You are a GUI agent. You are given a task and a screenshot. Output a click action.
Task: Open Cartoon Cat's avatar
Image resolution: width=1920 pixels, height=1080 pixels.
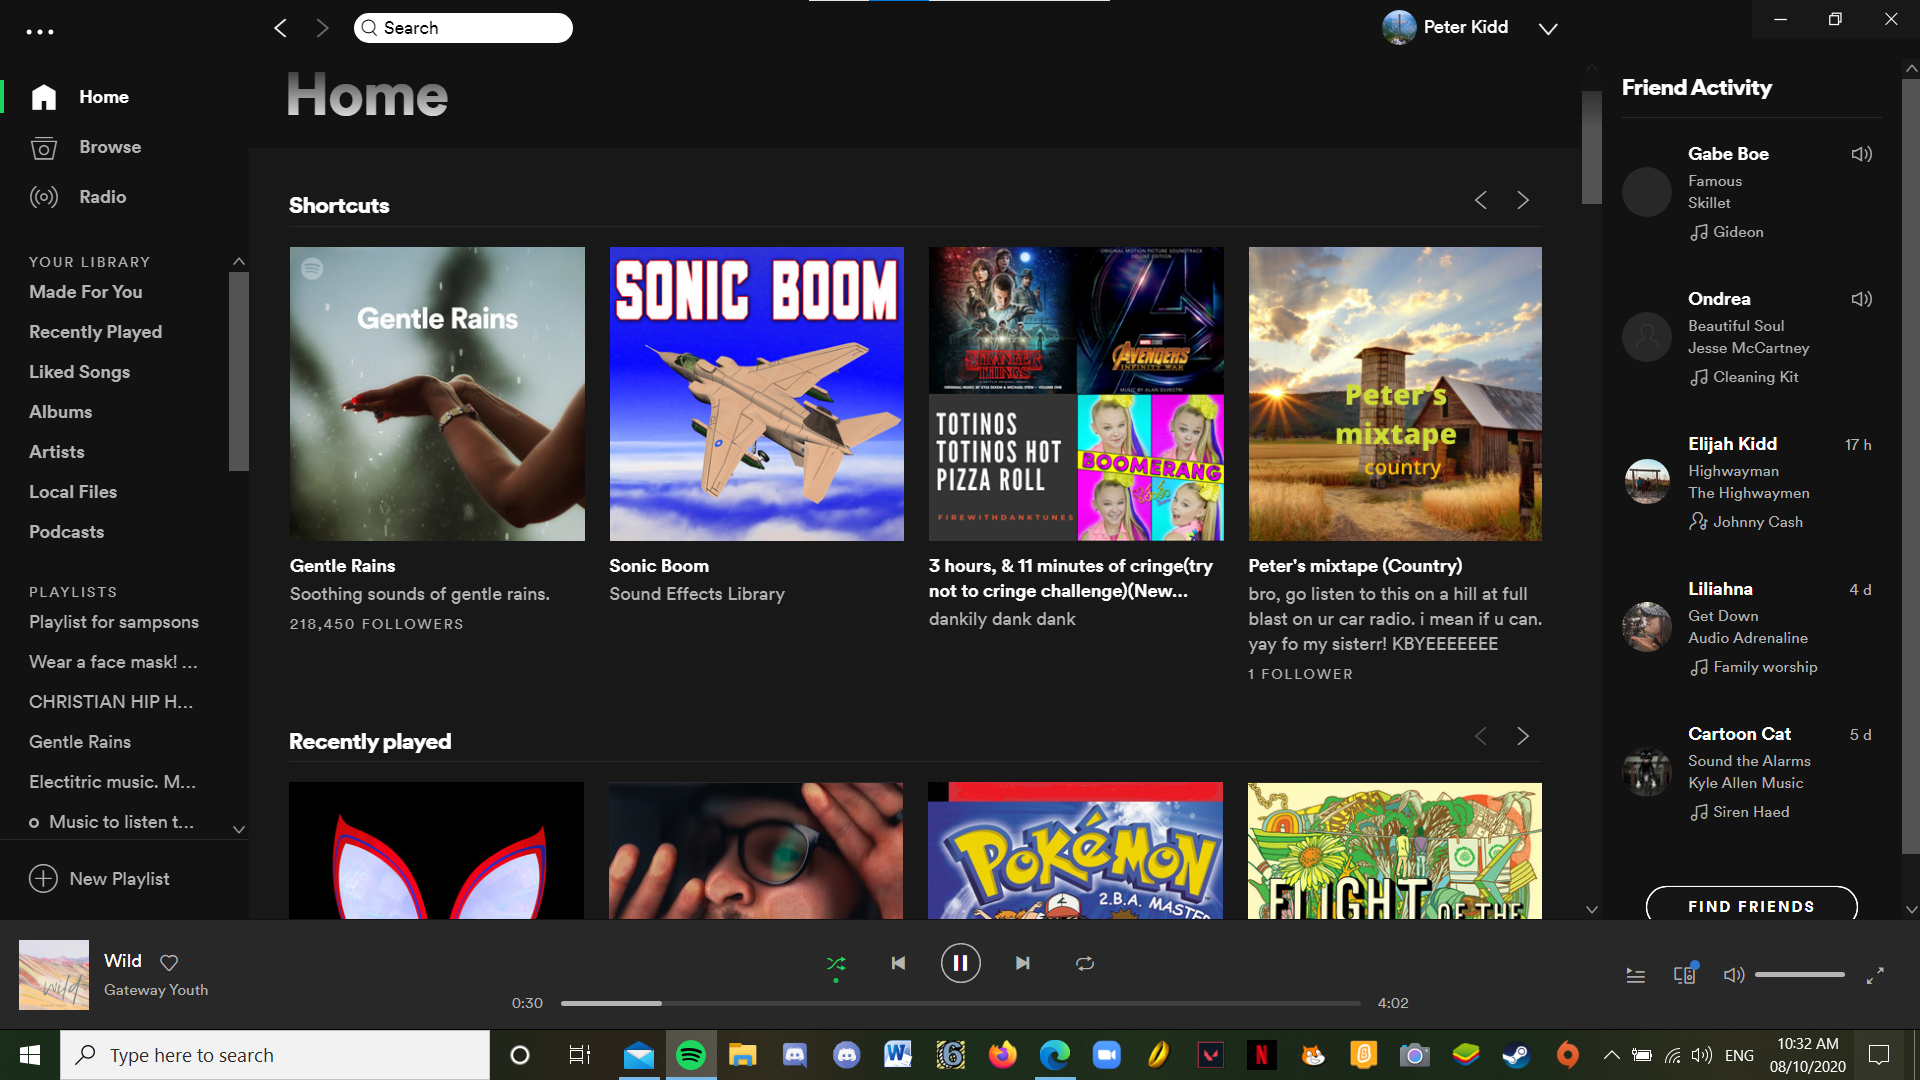[1647, 772]
